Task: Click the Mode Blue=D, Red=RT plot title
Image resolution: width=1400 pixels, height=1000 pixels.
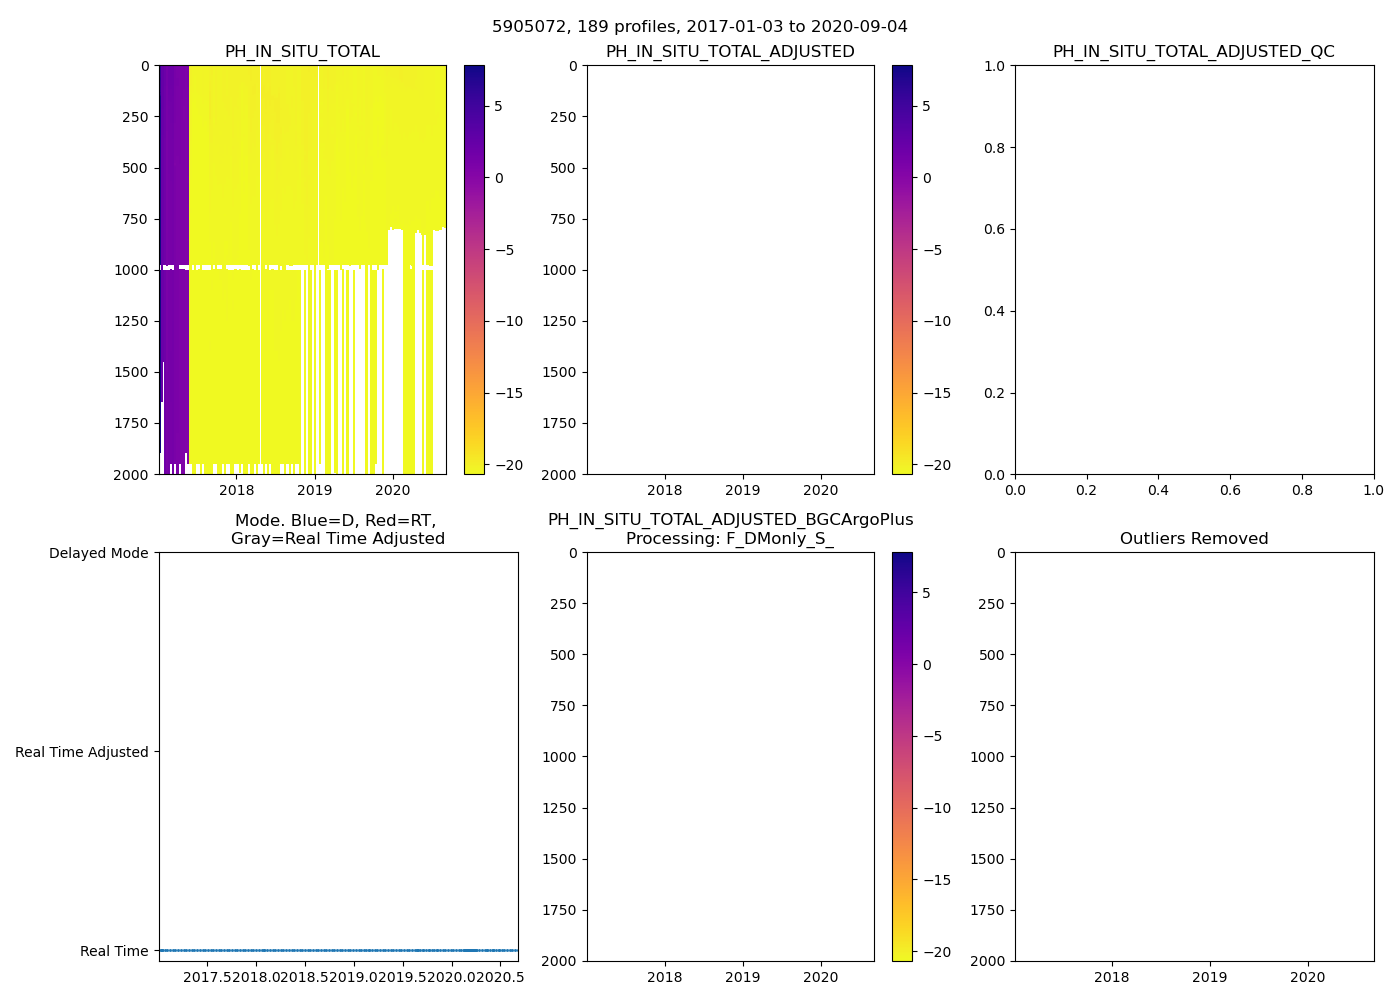Action: click(x=337, y=530)
